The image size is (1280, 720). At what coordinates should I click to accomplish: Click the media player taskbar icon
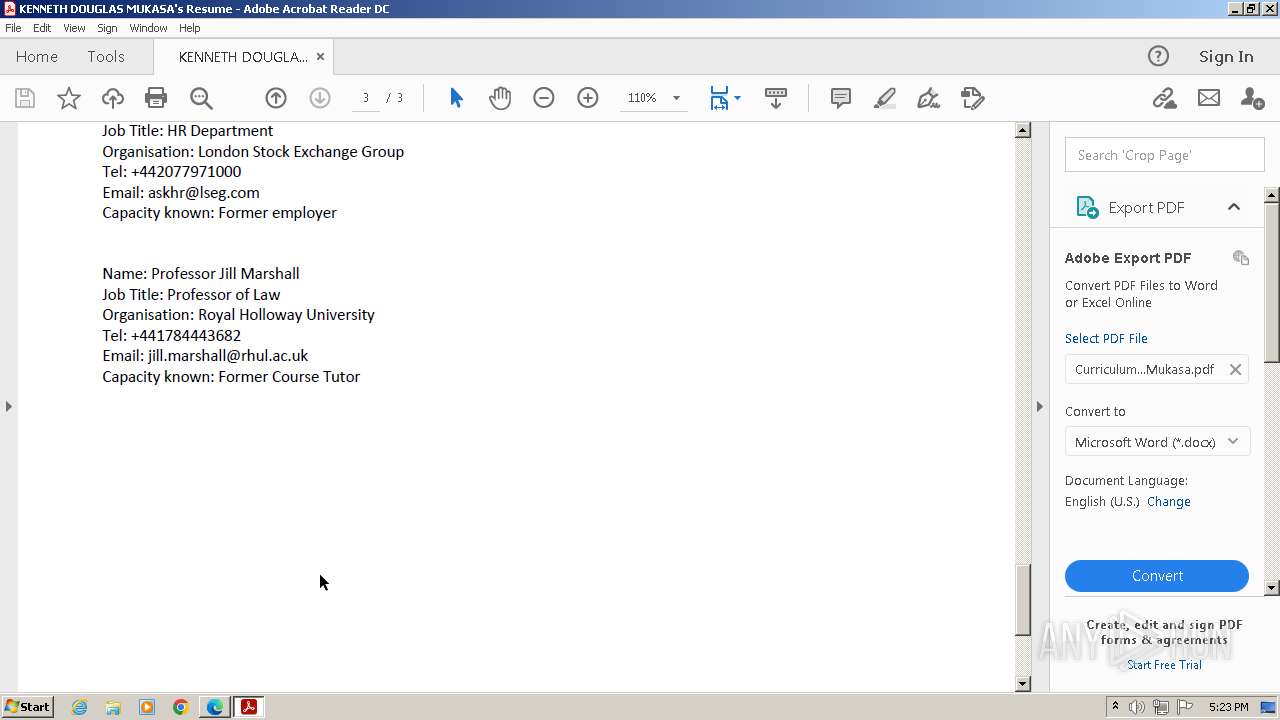147,707
